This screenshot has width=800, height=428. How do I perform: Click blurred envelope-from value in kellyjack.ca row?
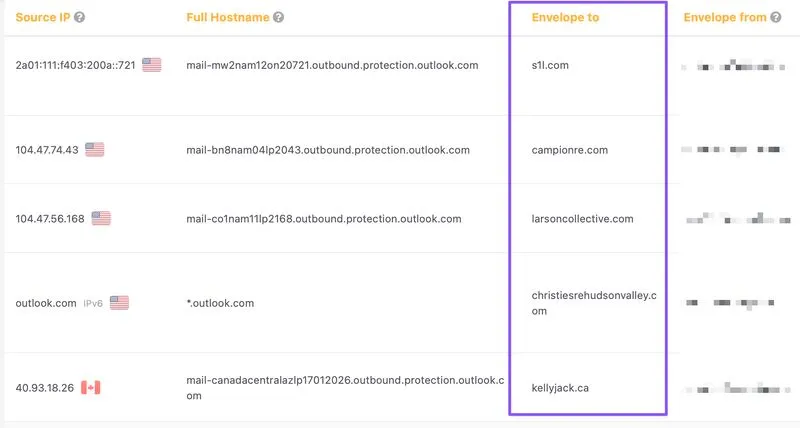point(737,388)
